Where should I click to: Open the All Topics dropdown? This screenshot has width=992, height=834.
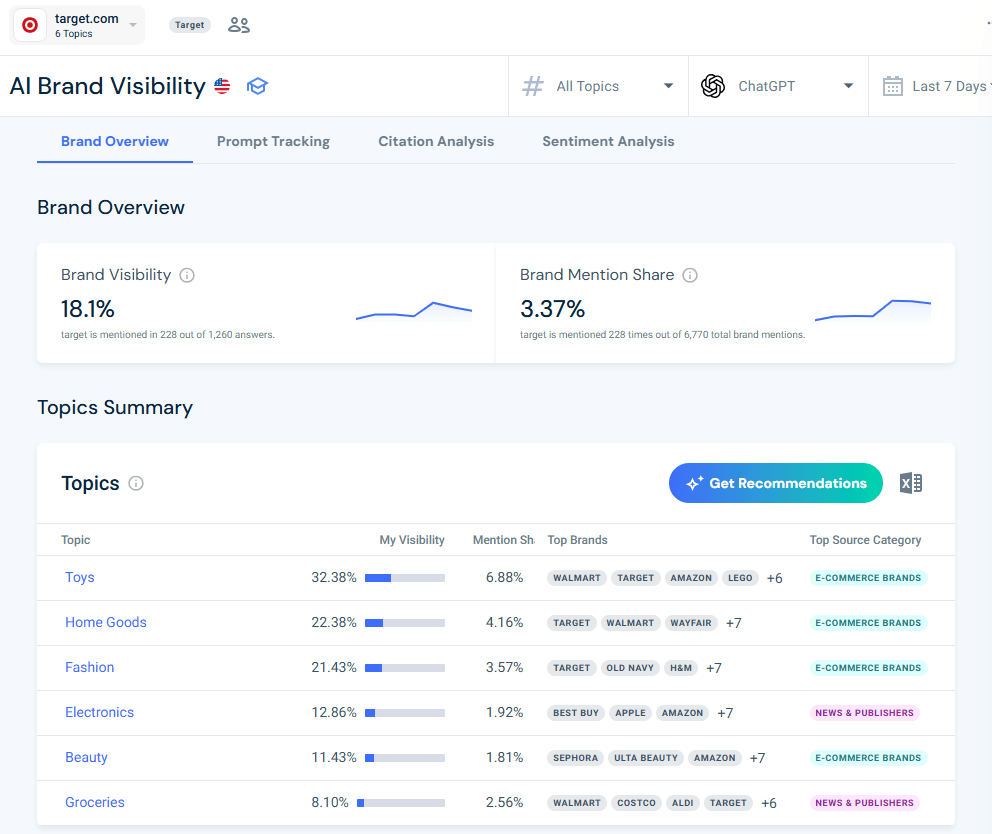(x=598, y=86)
